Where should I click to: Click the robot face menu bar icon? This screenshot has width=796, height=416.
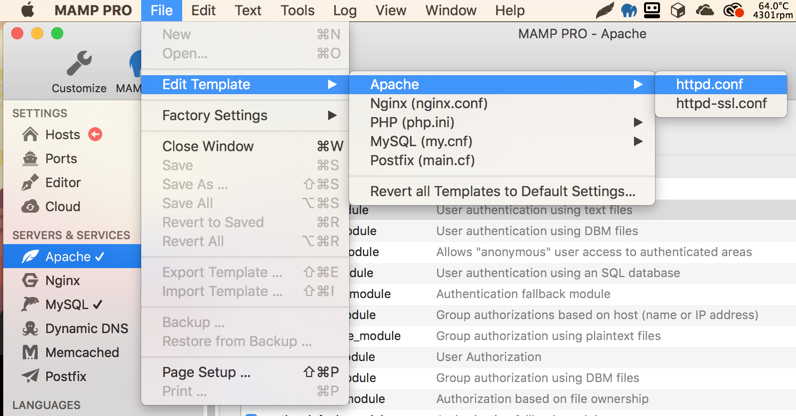[x=652, y=10]
